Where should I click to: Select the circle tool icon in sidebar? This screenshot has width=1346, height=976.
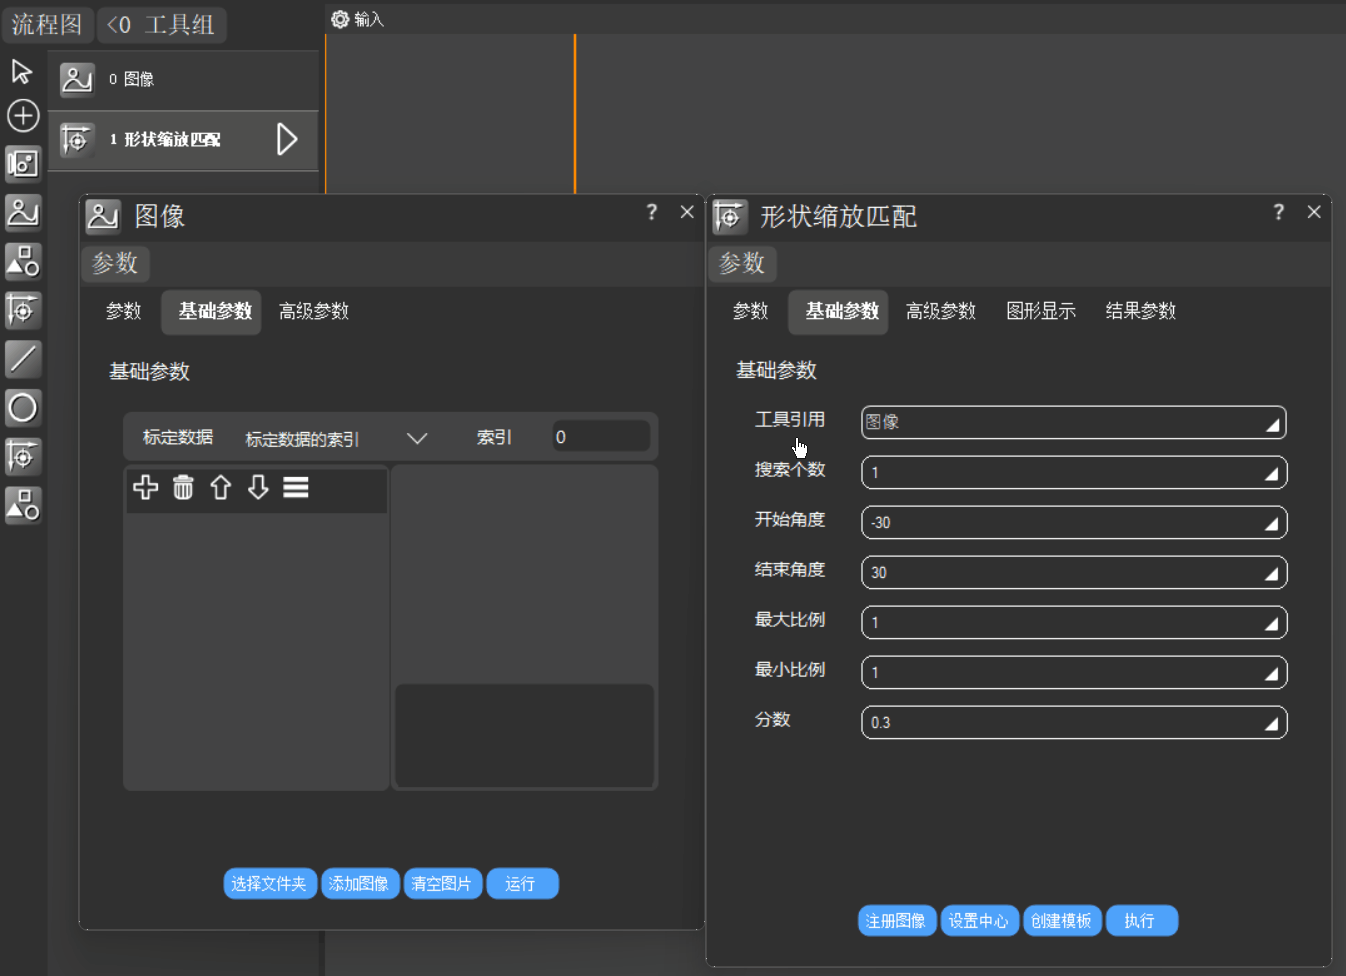coord(23,408)
